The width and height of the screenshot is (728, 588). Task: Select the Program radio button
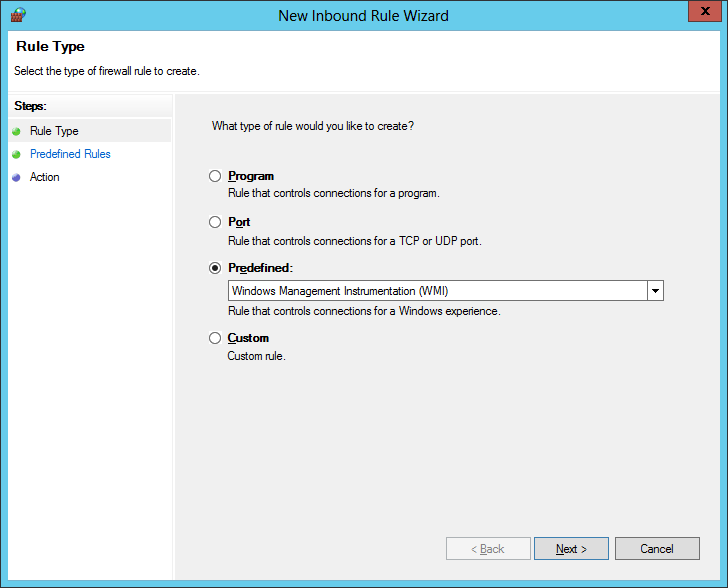pos(215,176)
